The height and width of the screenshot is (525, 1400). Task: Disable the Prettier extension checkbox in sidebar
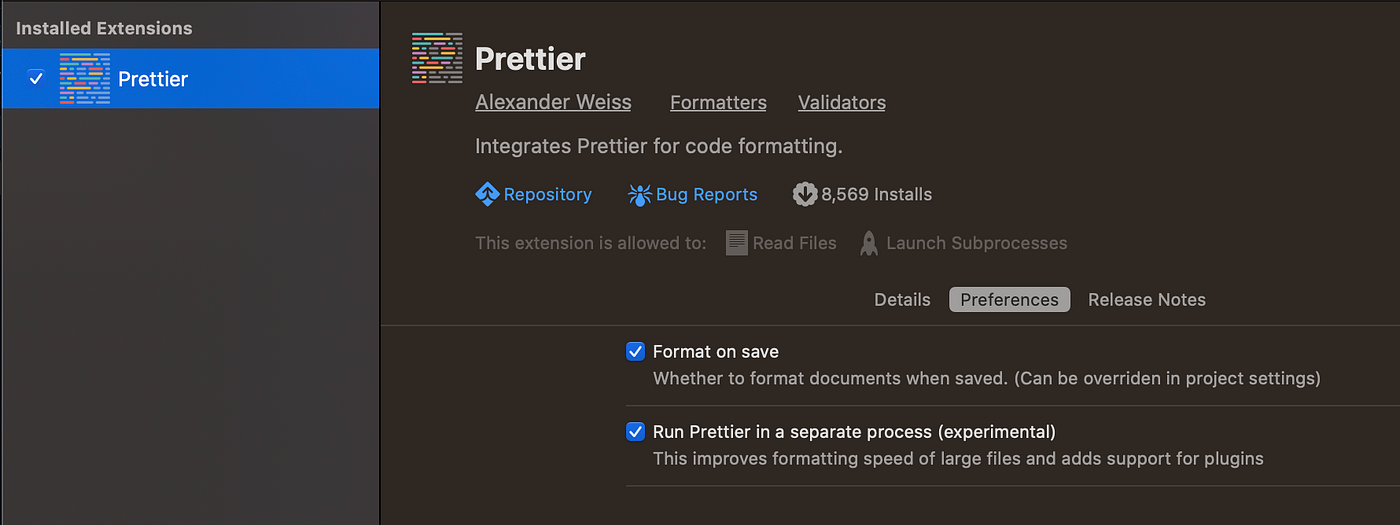point(36,78)
